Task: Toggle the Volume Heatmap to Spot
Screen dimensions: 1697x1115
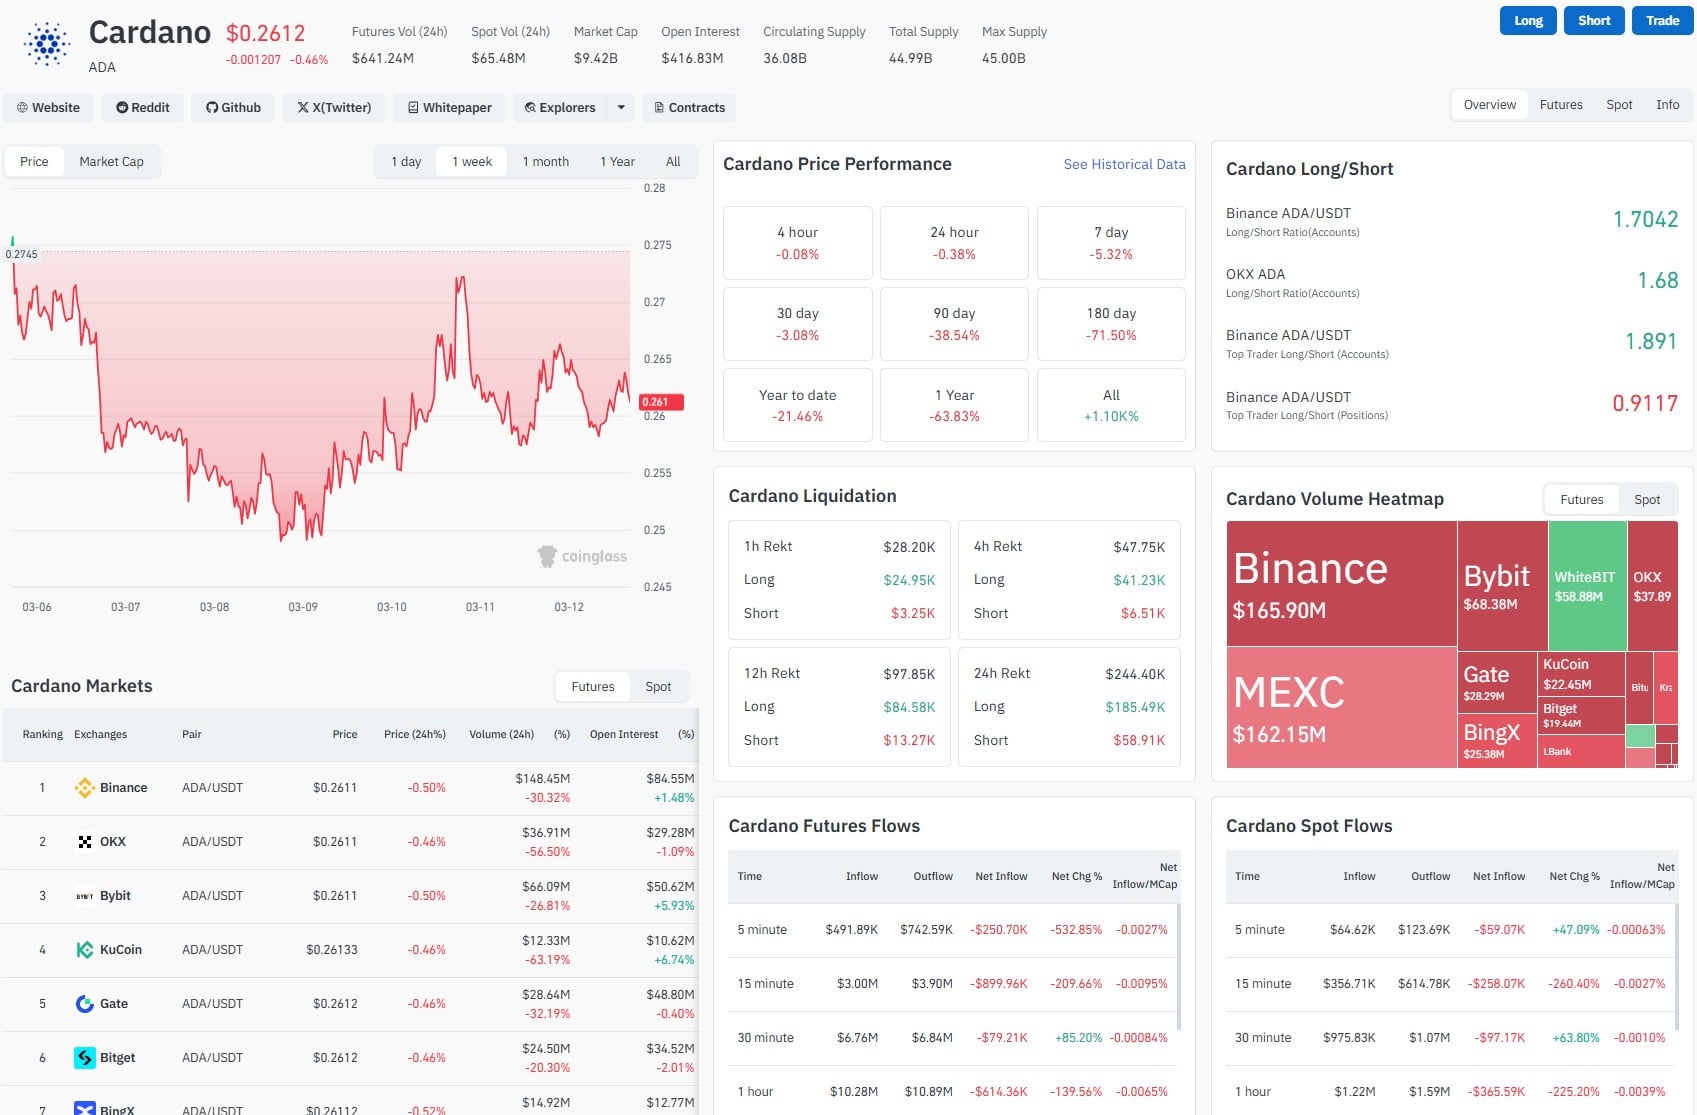Action: point(1646,499)
